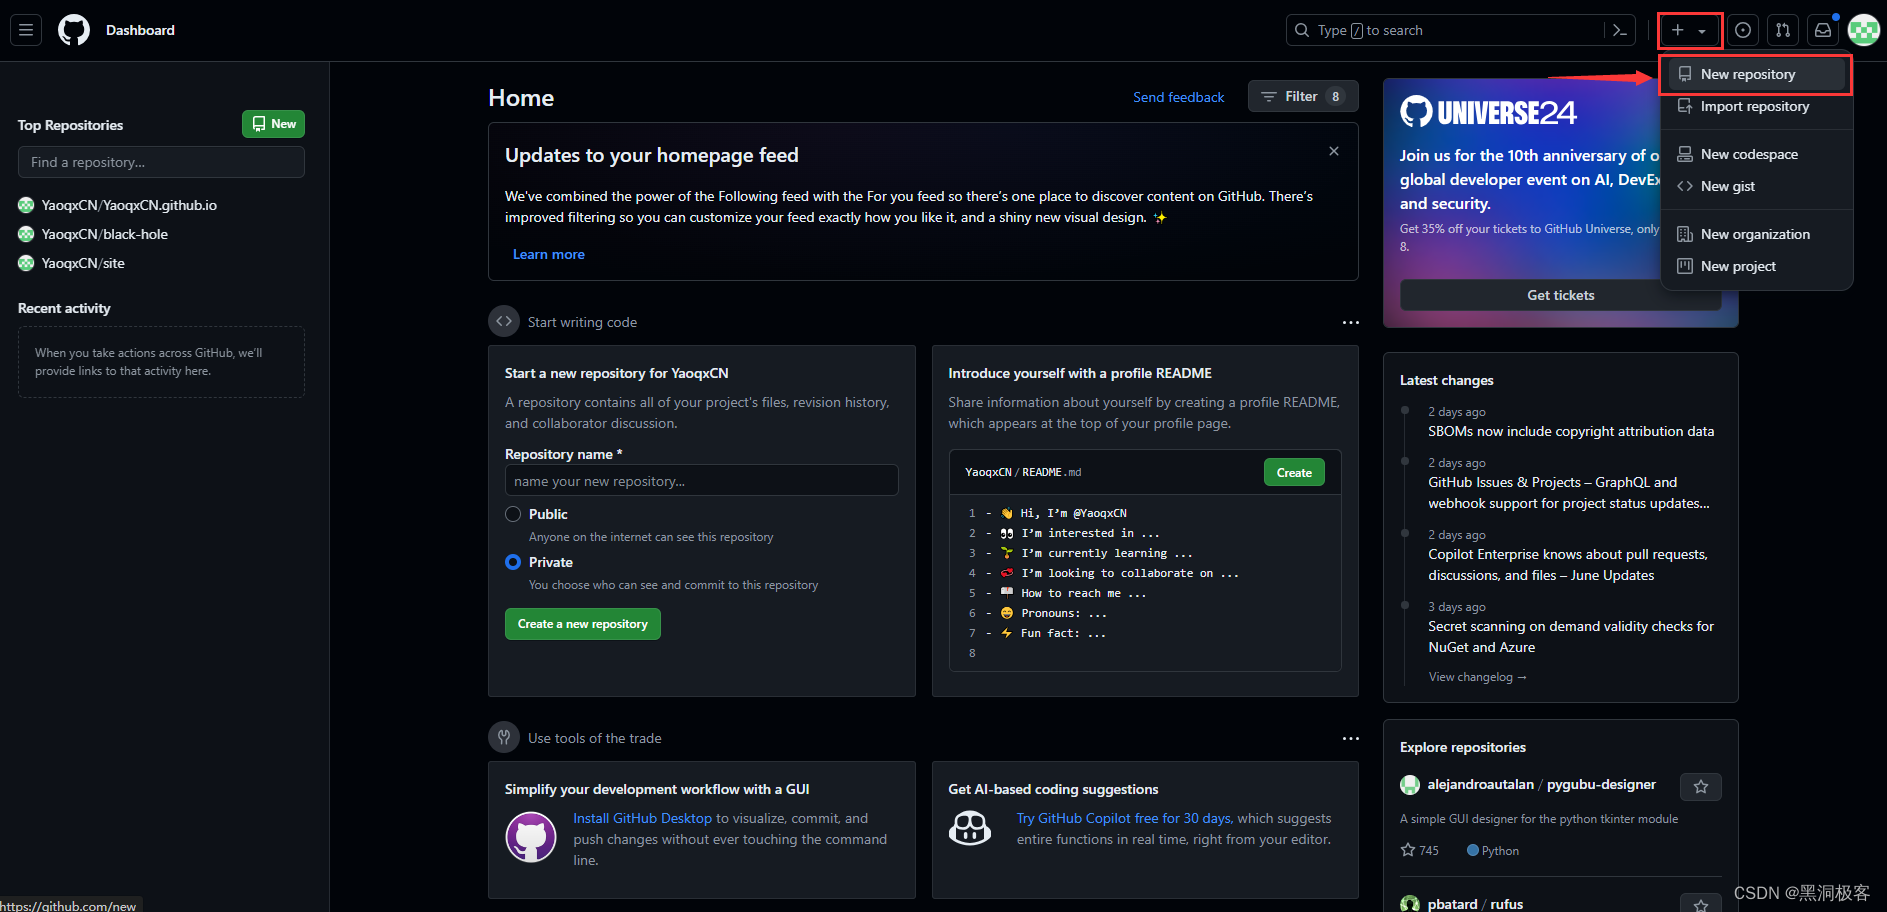Click the alejandroautalan avatar icon
The width and height of the screenshot is (1887, 912).
coord(1410,785)
